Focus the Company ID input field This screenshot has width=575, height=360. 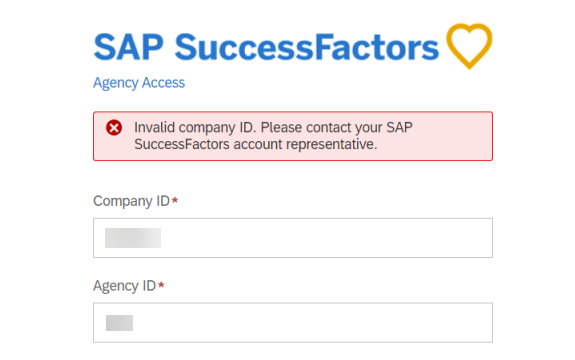tap(293, 238)
